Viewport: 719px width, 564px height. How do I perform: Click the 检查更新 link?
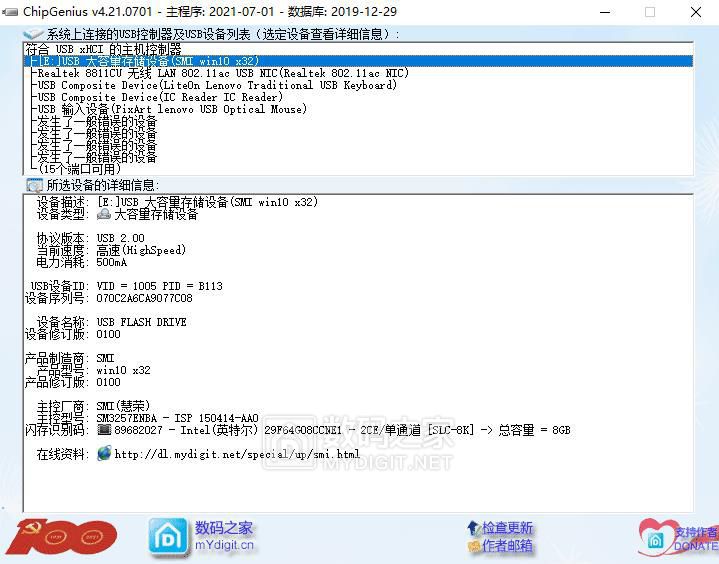point(507,528)
